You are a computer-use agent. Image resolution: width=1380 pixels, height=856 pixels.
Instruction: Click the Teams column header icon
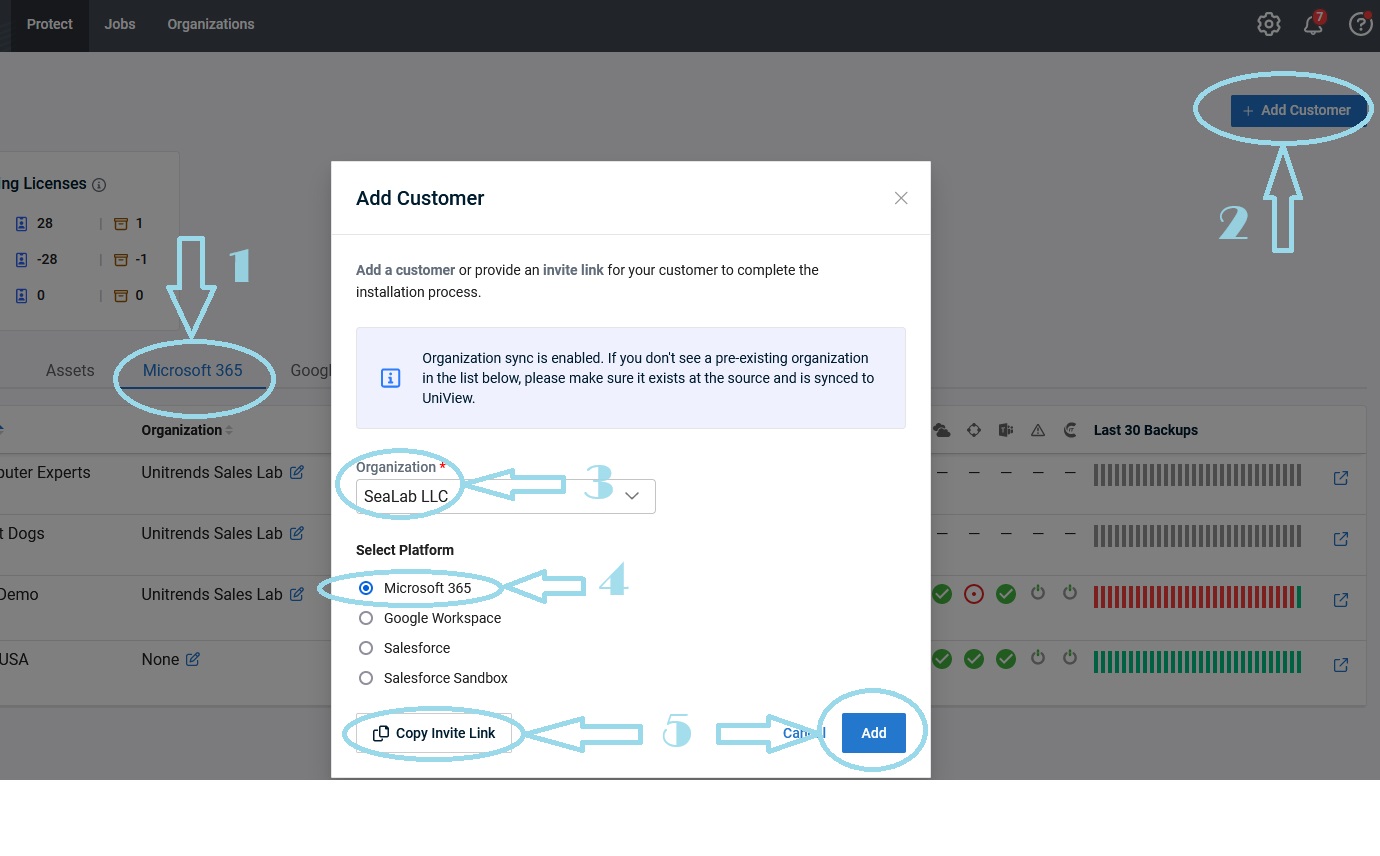(1006, 430)
